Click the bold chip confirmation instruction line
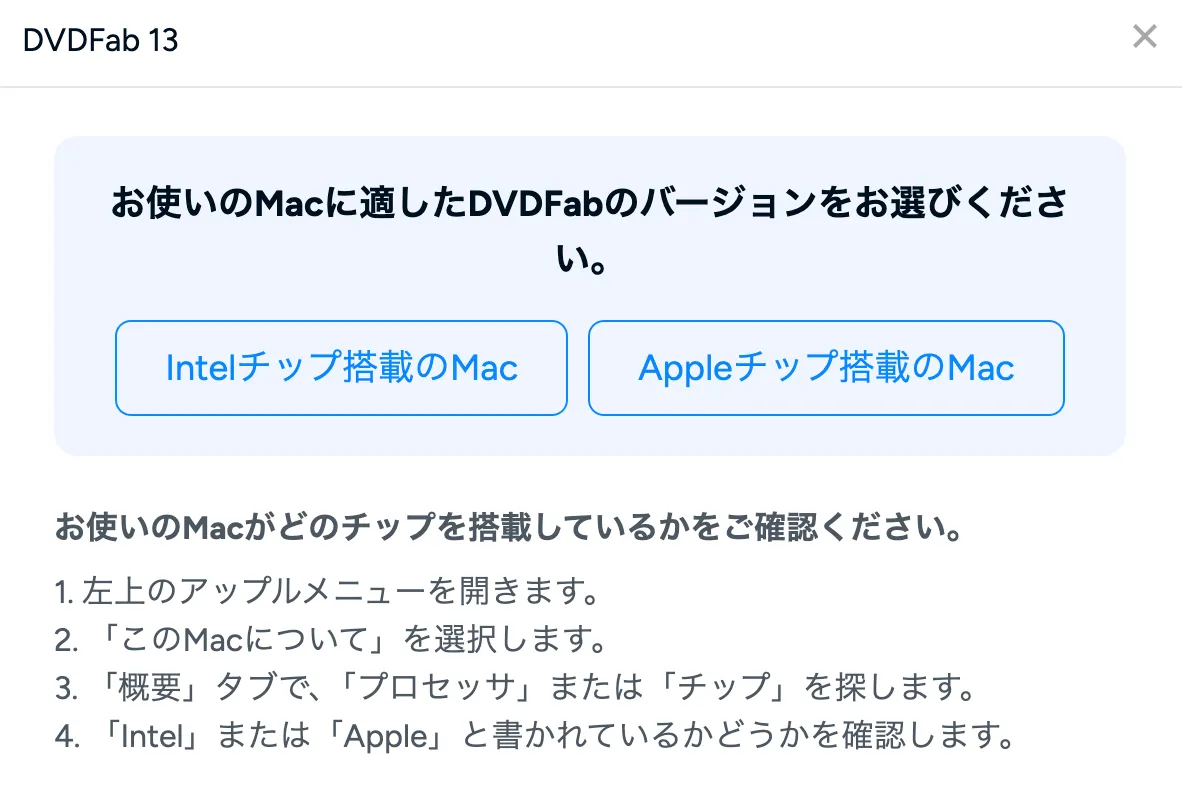The image size is (1182, 794). [509, 528]
